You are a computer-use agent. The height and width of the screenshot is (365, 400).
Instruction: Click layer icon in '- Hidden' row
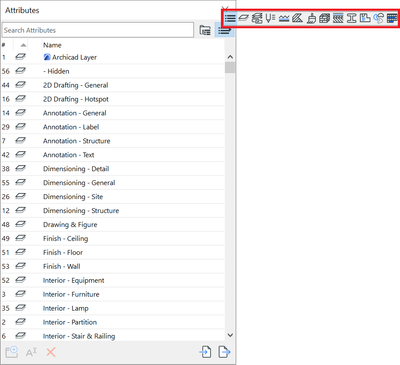[x=20, y=71]
